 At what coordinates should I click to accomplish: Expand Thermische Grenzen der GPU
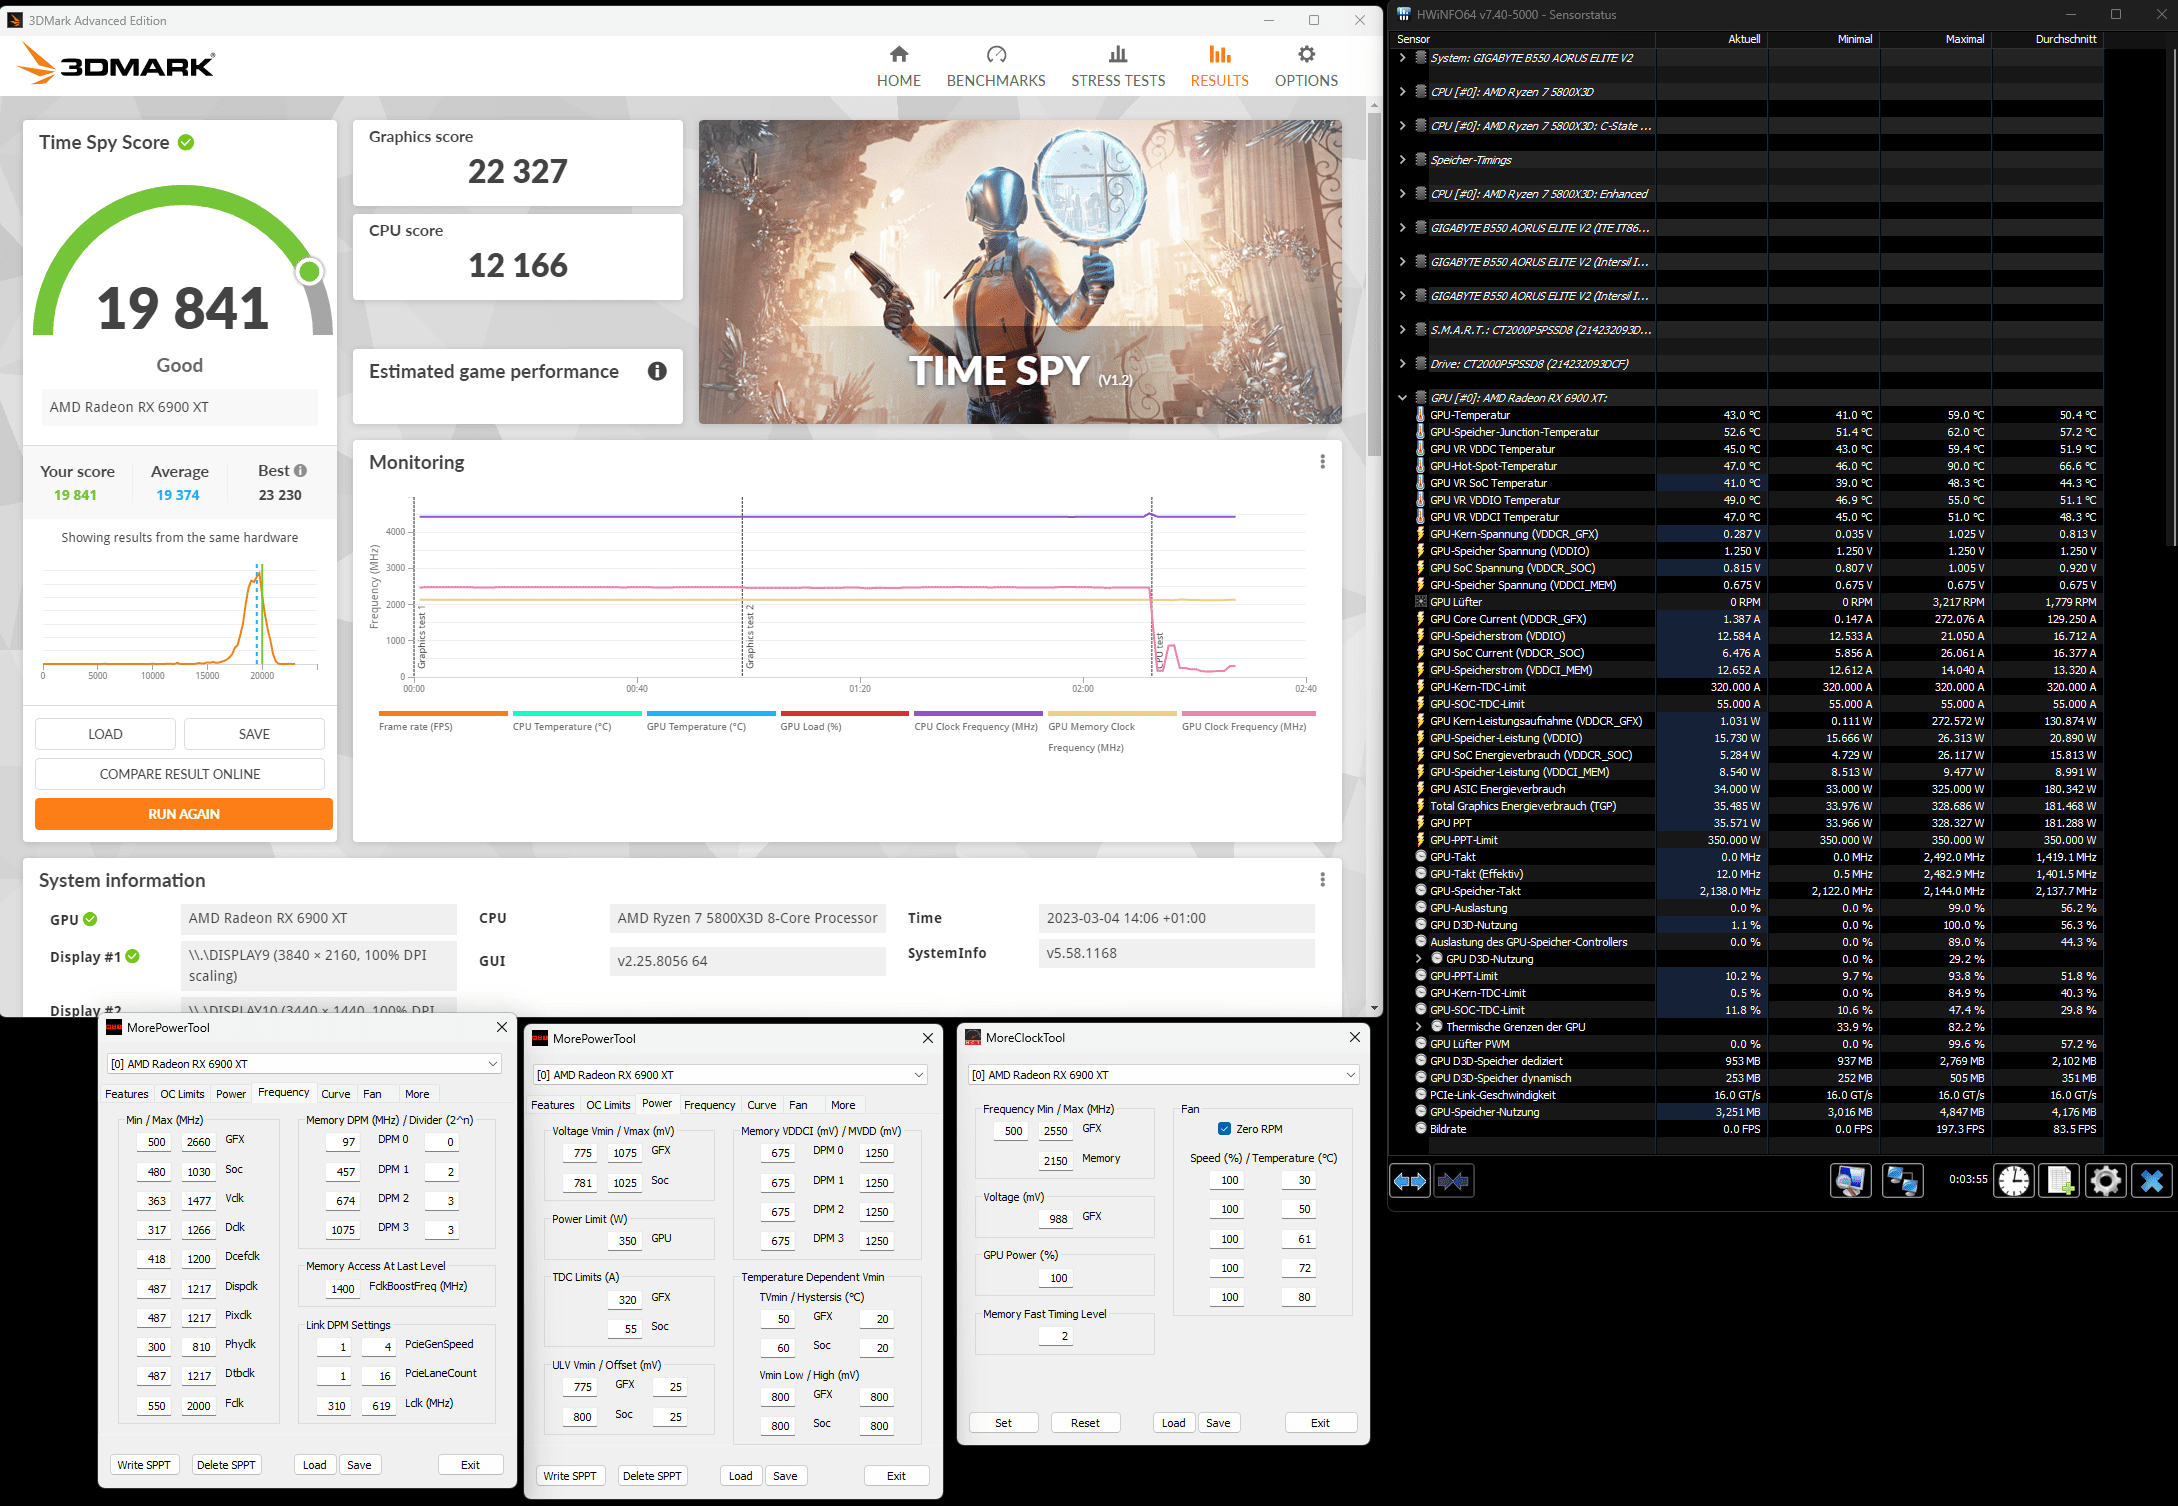(1418, 1027)
